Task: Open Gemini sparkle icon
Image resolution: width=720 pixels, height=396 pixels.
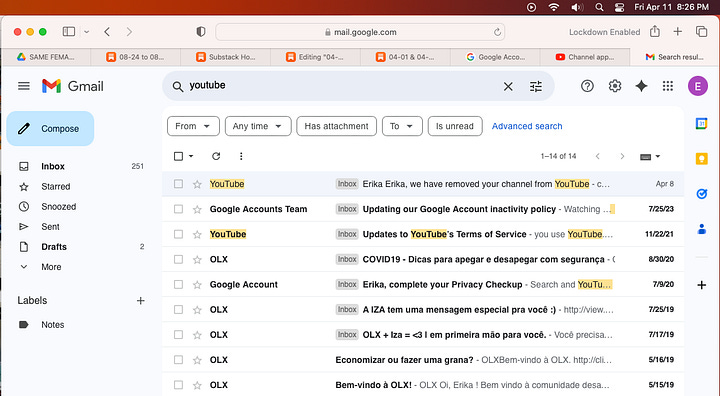Action: [641, 86]
